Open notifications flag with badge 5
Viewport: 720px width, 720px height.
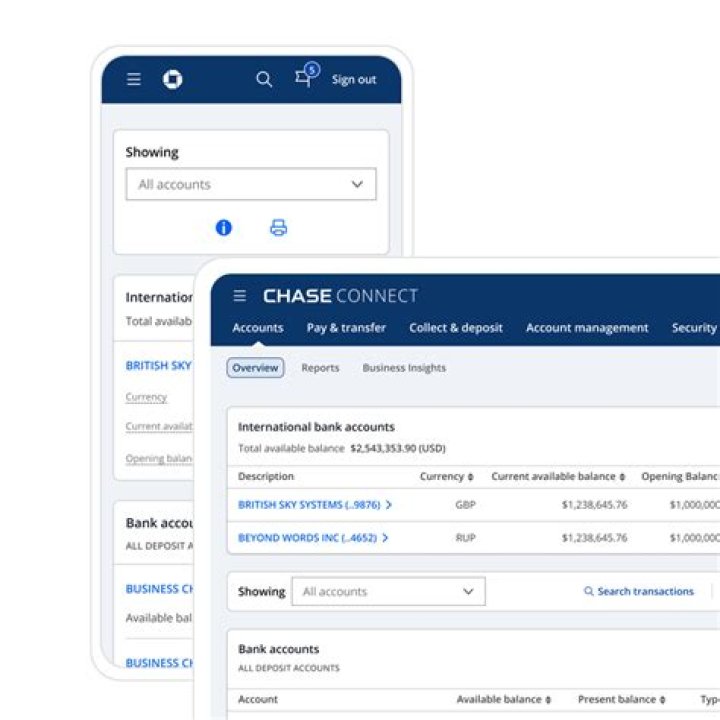point(304,78)
